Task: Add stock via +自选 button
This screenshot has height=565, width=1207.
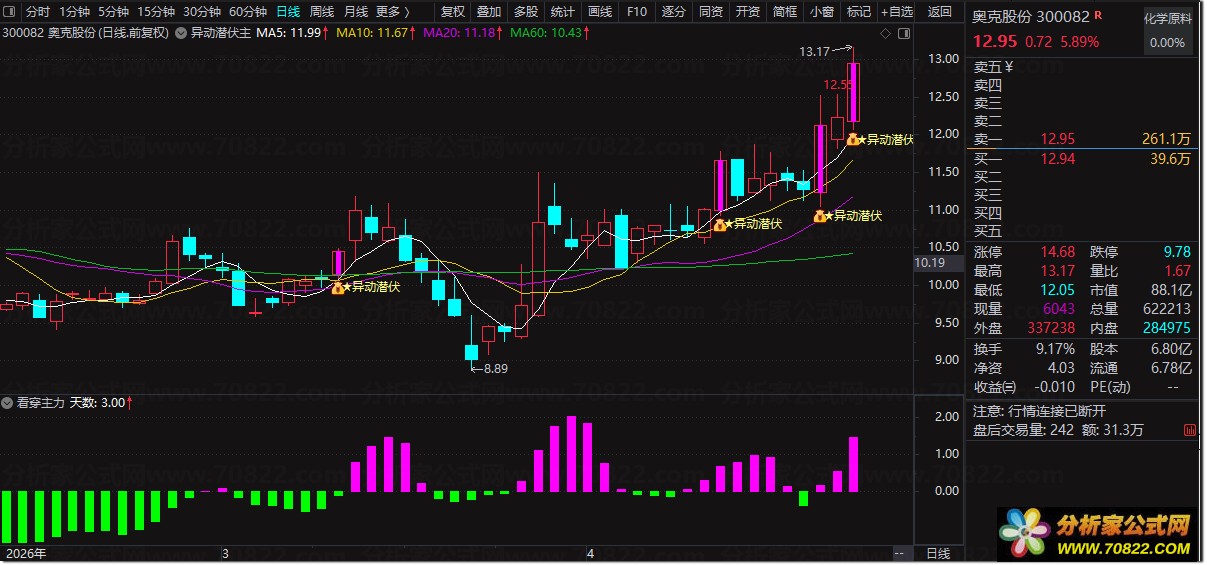Action: pyautogui.click(x=897, y=12)
